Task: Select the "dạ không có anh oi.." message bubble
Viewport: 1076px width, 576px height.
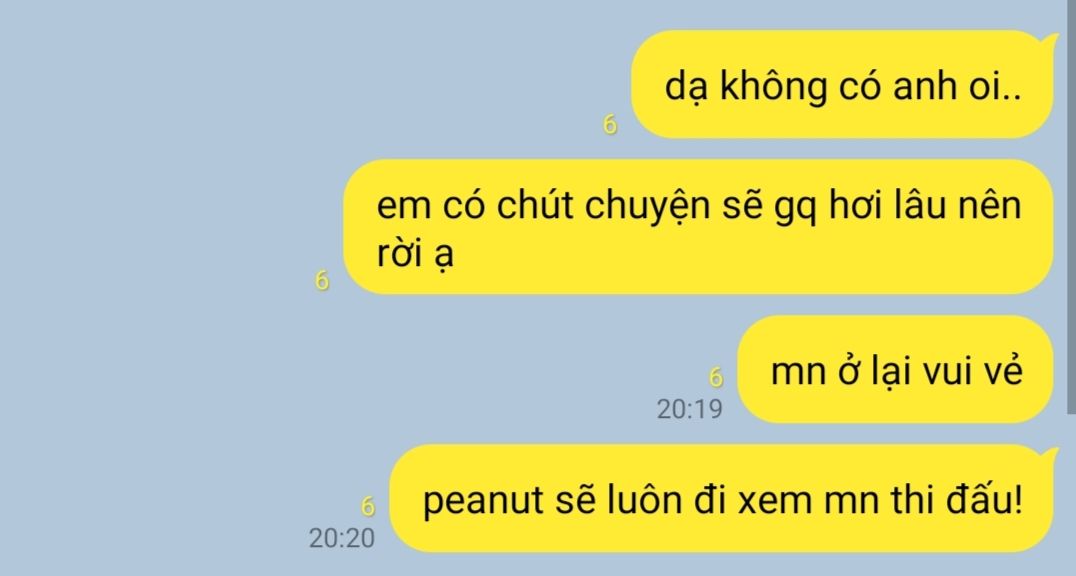Action: coord(842,84)
